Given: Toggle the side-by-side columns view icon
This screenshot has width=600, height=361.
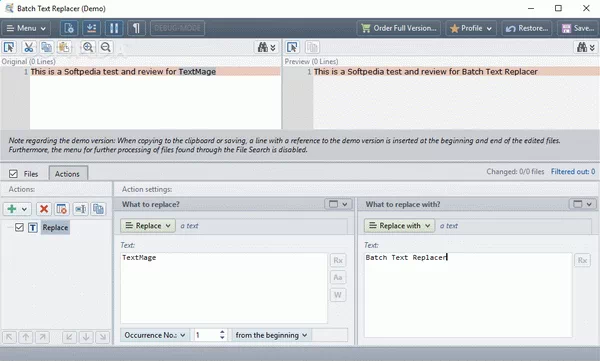Looking at the screenshot, I should (114, 28).
